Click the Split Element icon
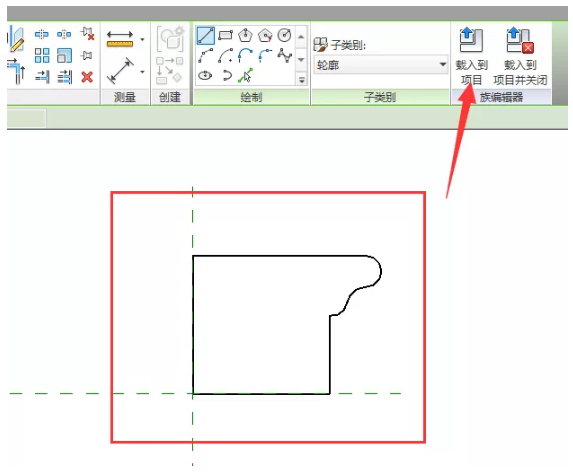This screenshot has width=573, height=474. coord(42,34)
